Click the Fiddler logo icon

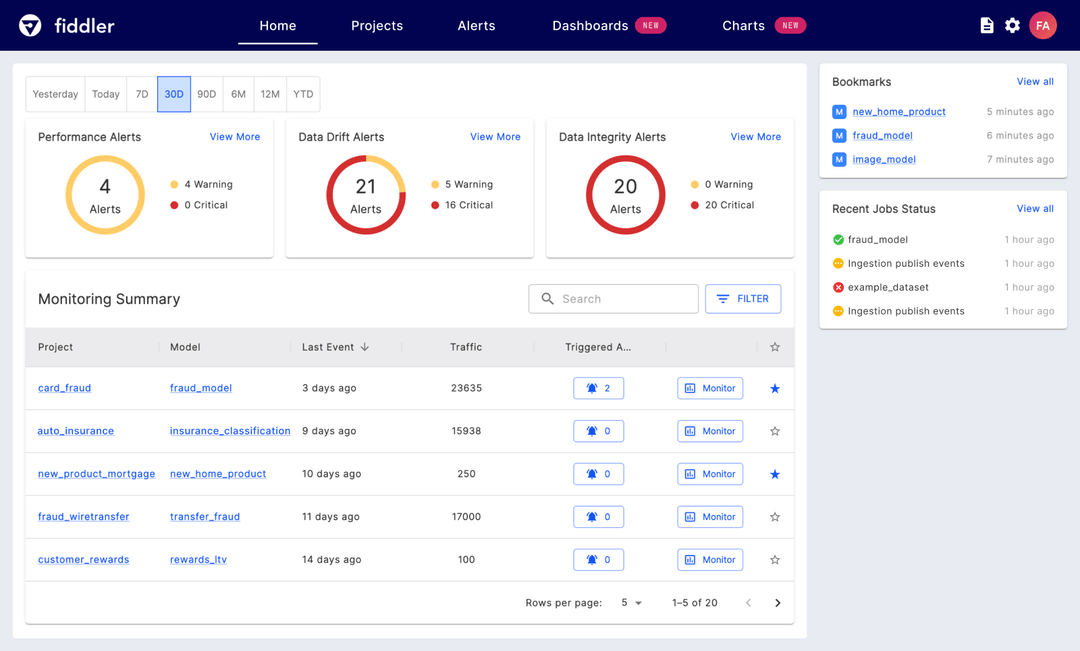pos(29,25)
